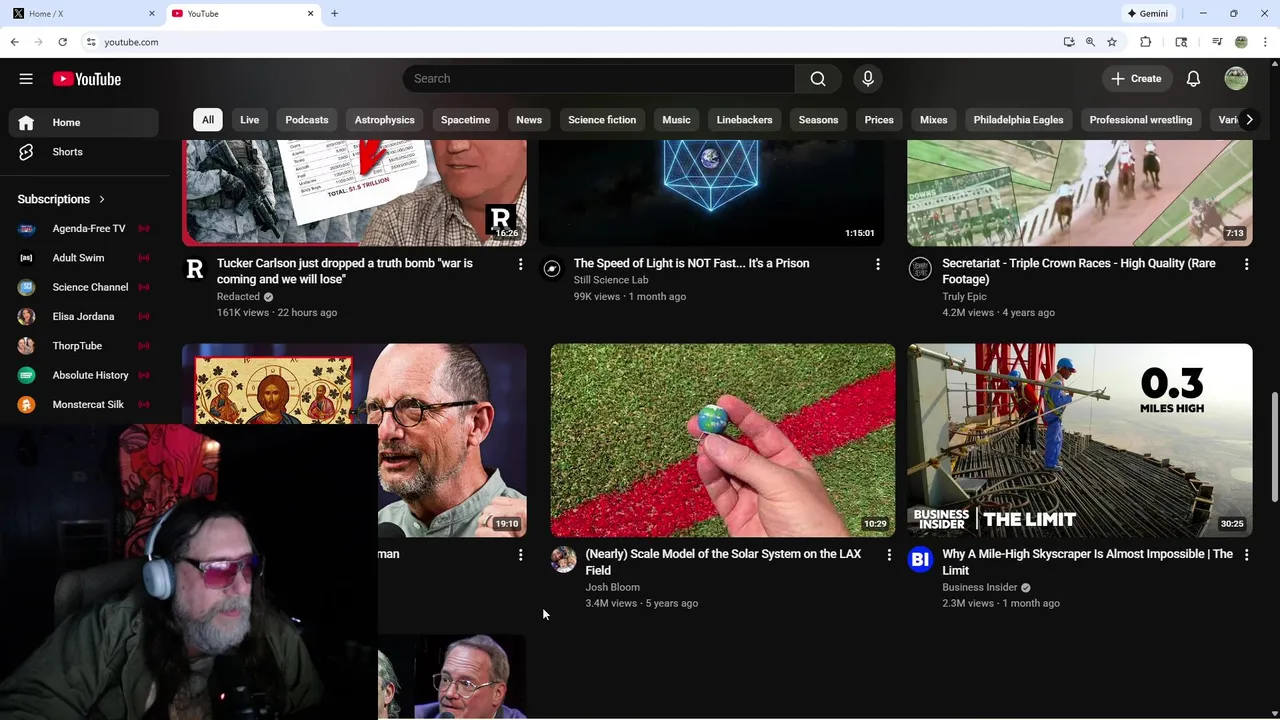Viewport: 1280px width, 720px height.
Task: Open more options for the Secretariat video
Action: (1246, 264)
